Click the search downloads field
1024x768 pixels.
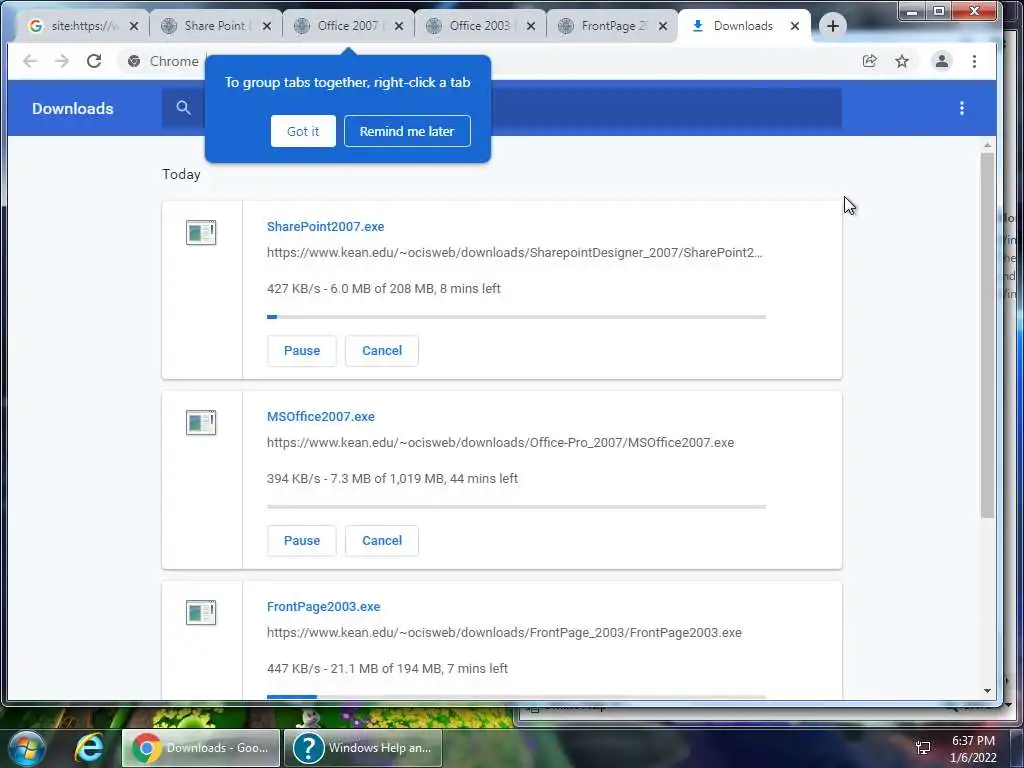click(502, 108)
